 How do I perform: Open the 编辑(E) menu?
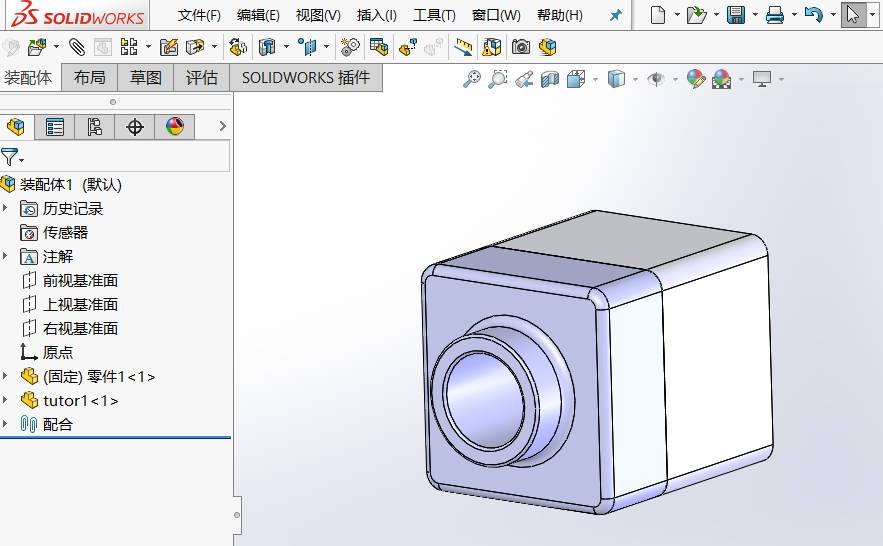(x=258, y=15)
